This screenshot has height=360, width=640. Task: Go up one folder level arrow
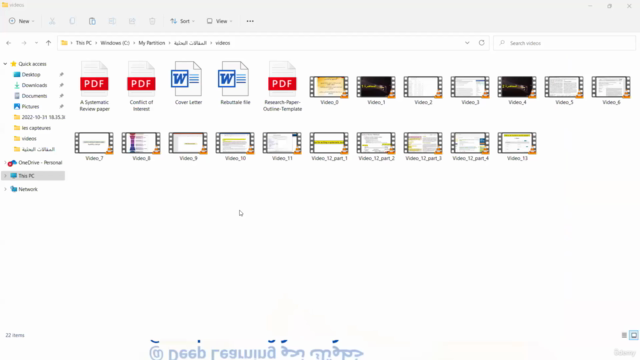(x=49, y=43)
